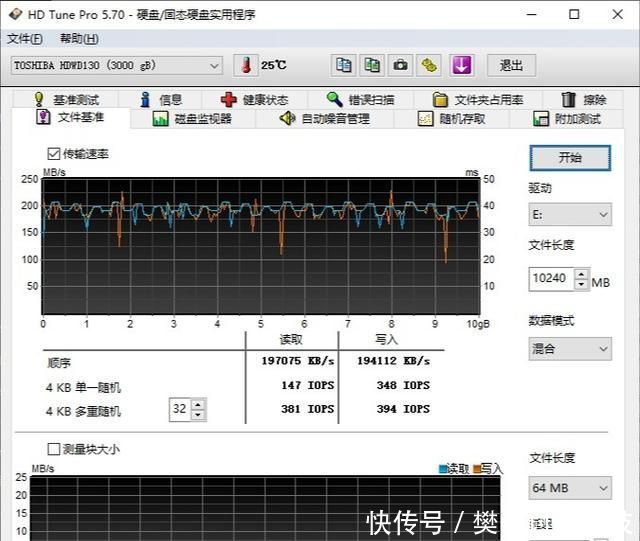Switch to the 自动噪音管理 tab
The height and width of the screenshot is (541, 640).
(x=324, y=119)
